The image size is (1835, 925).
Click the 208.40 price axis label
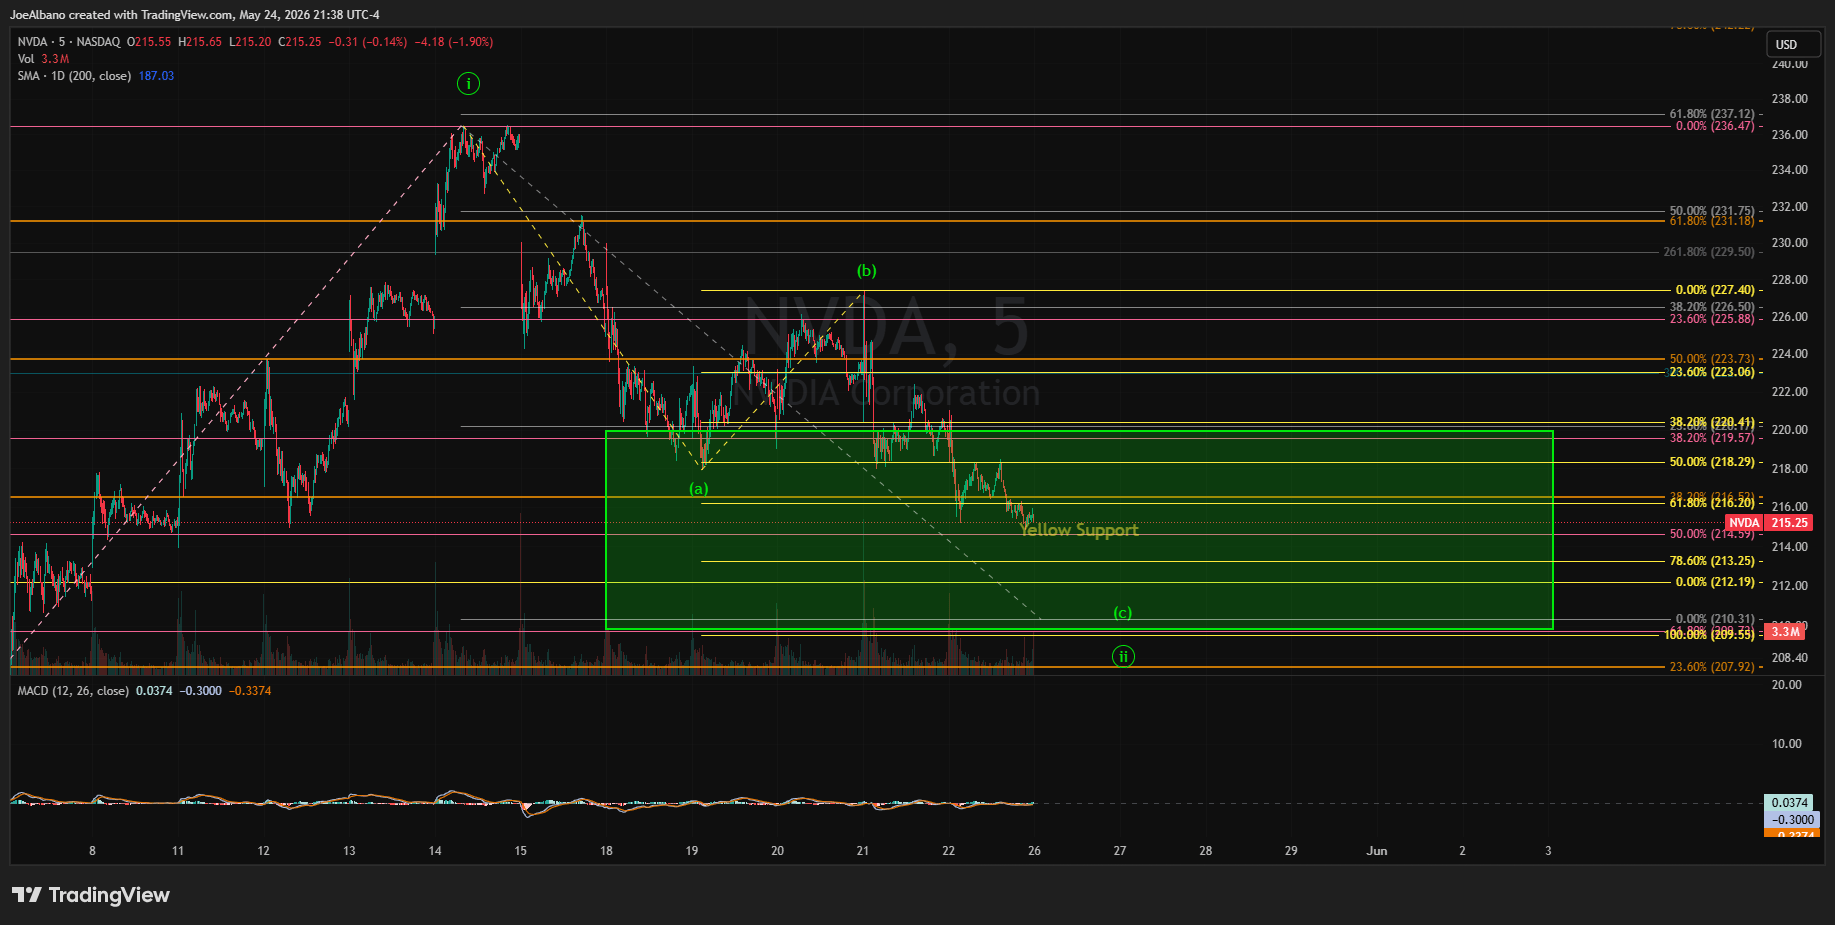(1789, 658)
